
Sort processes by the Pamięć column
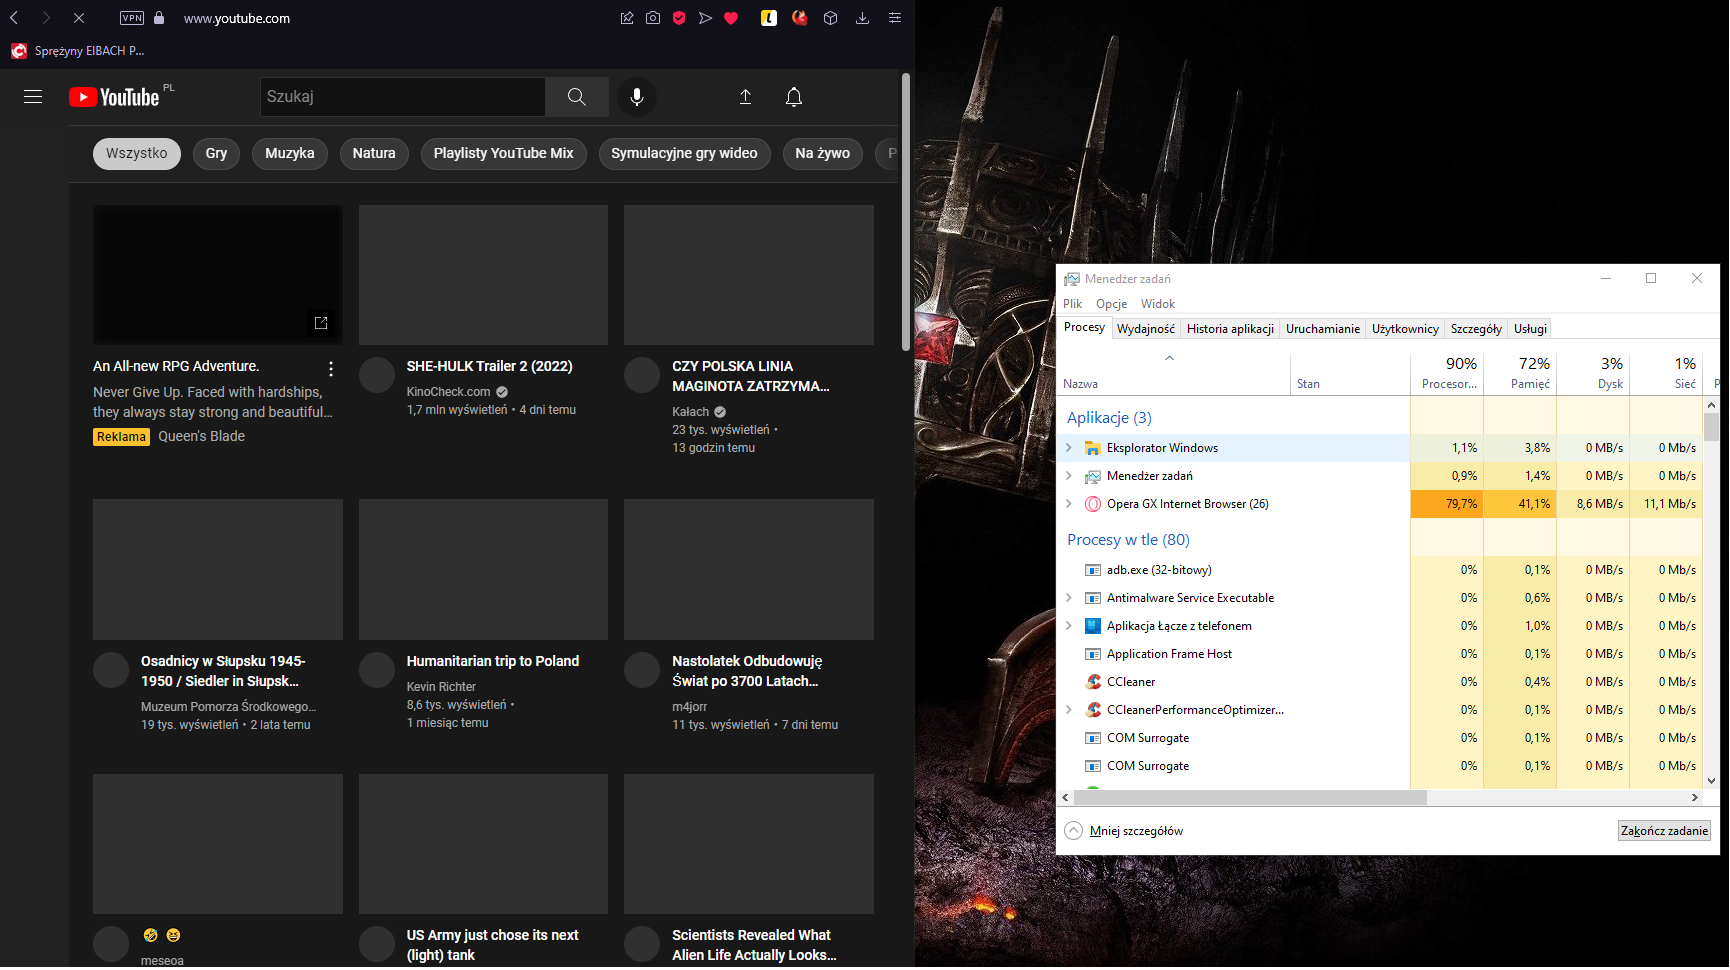point(1520,374)
